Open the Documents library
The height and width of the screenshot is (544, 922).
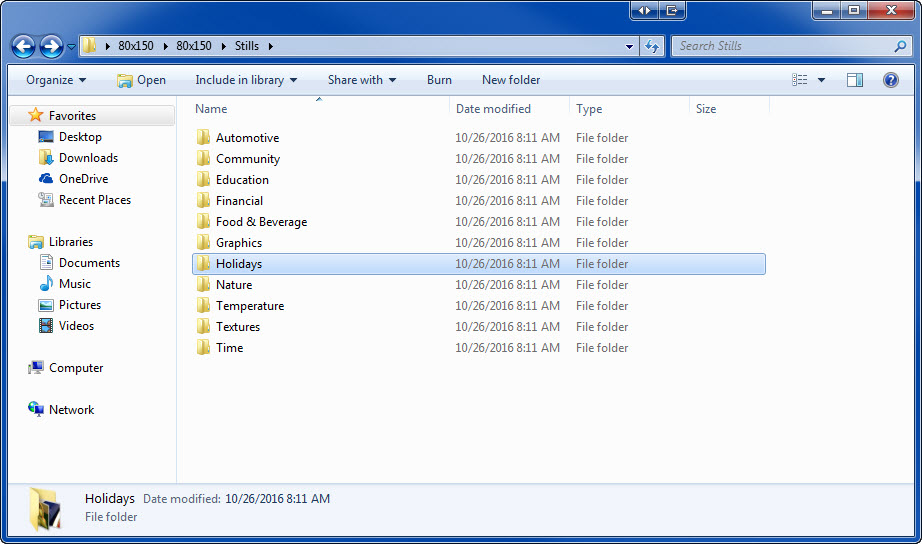click(89, 263)
